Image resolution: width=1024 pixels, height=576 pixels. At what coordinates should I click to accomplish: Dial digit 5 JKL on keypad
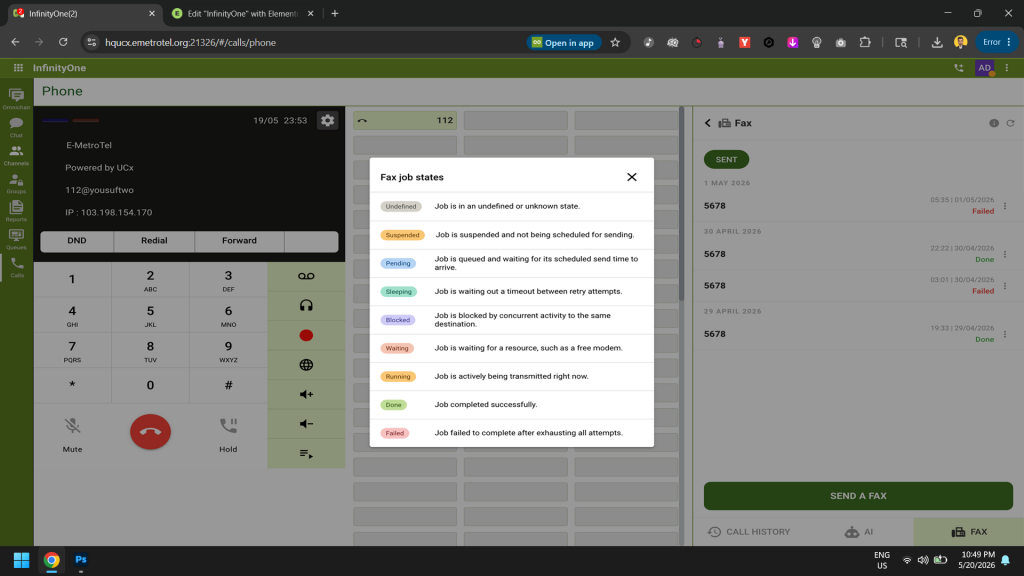pos(150,315)
